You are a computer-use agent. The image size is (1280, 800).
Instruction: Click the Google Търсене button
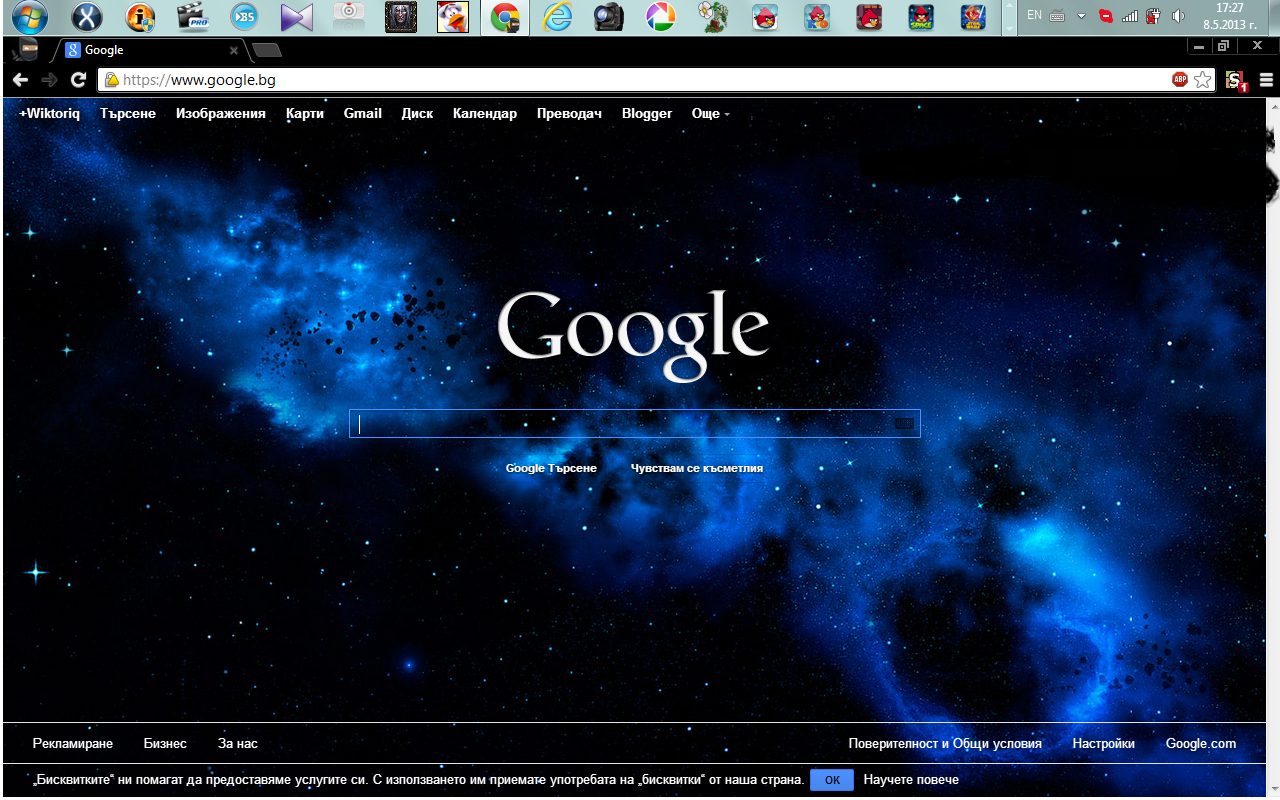(x=551, y=468)
